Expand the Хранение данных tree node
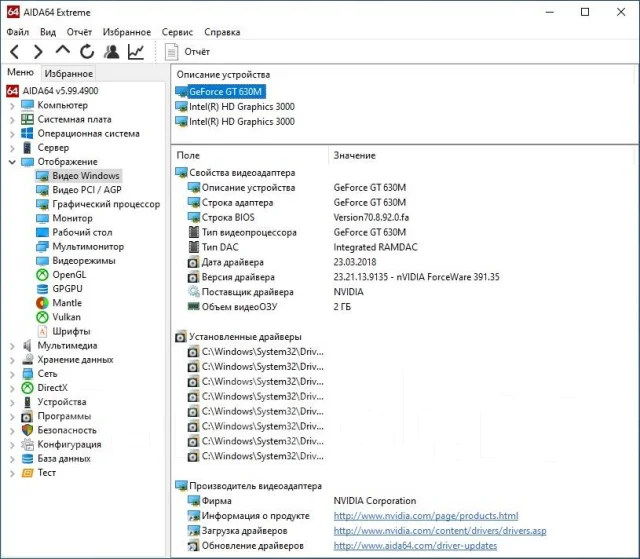This screenshot has height=559, width=640. coord(12,360)
